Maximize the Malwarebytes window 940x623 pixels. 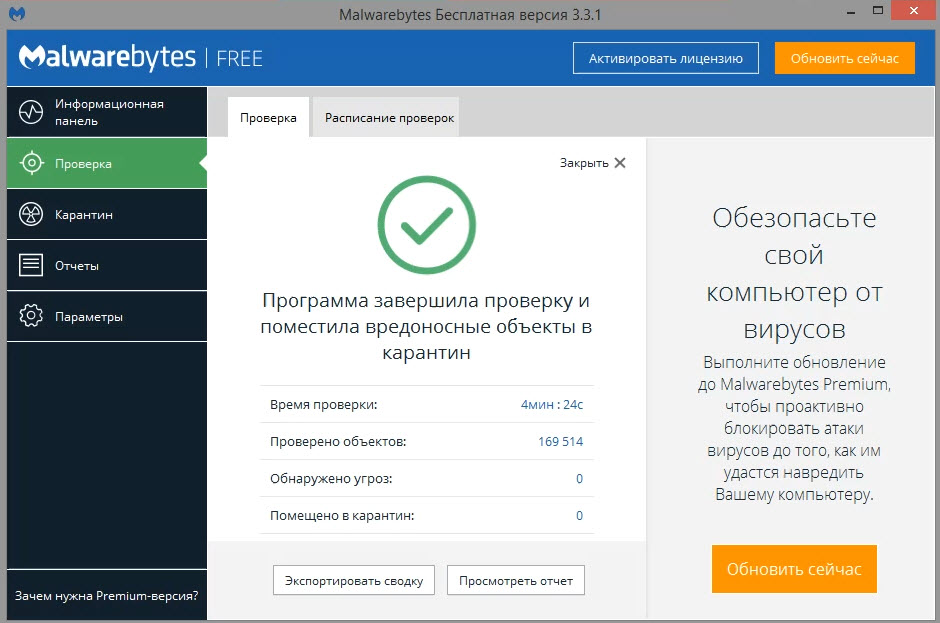(878, 11)
